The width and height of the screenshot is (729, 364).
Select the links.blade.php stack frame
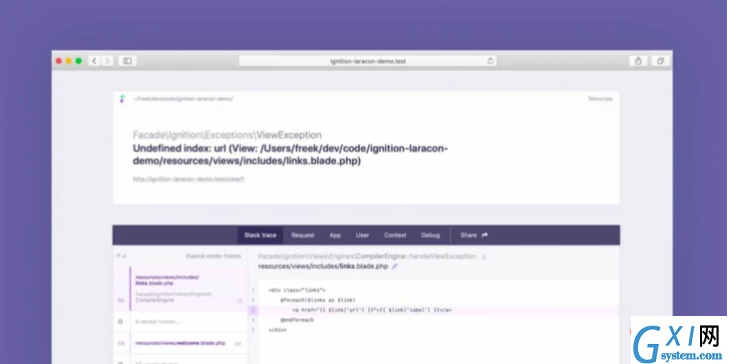coord(180,289)
